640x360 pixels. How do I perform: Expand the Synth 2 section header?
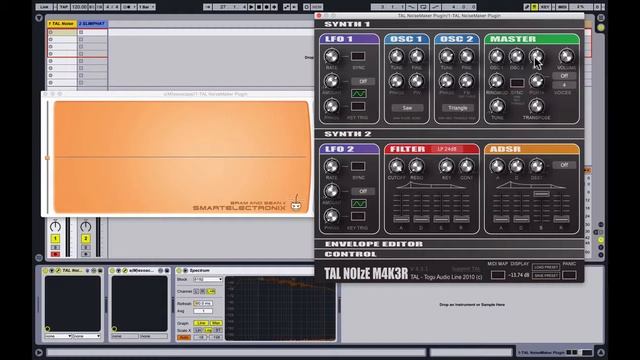[x=449, y=134]
